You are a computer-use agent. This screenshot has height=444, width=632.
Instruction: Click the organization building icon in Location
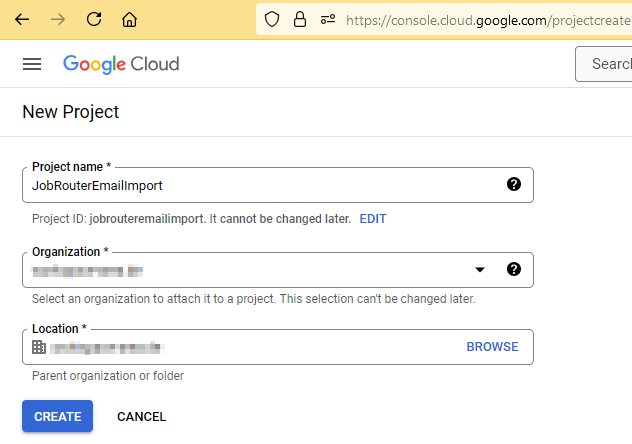pos(39,347)
